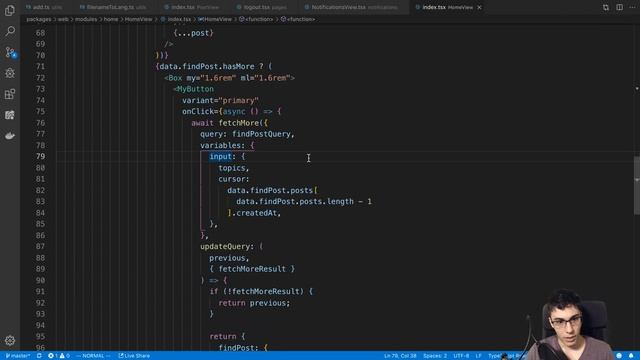
Task: Click the last <function> breadcrumb
Action: 298,19
